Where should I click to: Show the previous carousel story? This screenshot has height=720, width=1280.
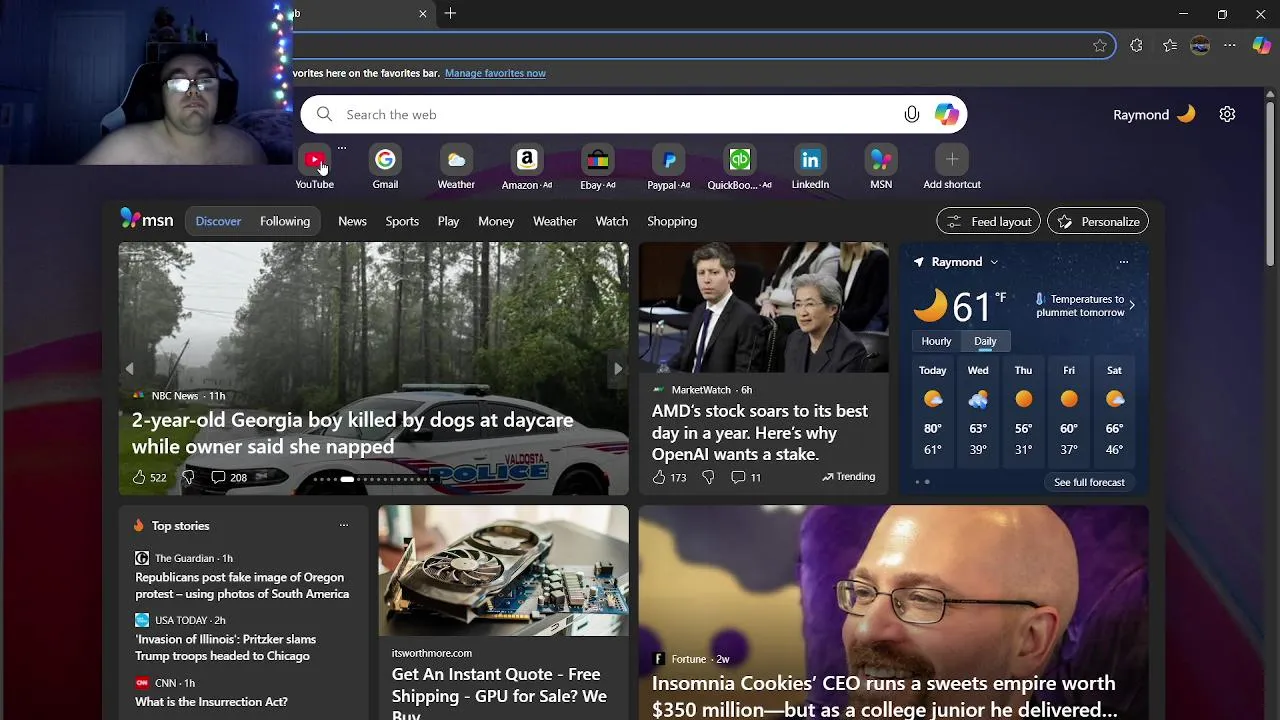point(130,369)
